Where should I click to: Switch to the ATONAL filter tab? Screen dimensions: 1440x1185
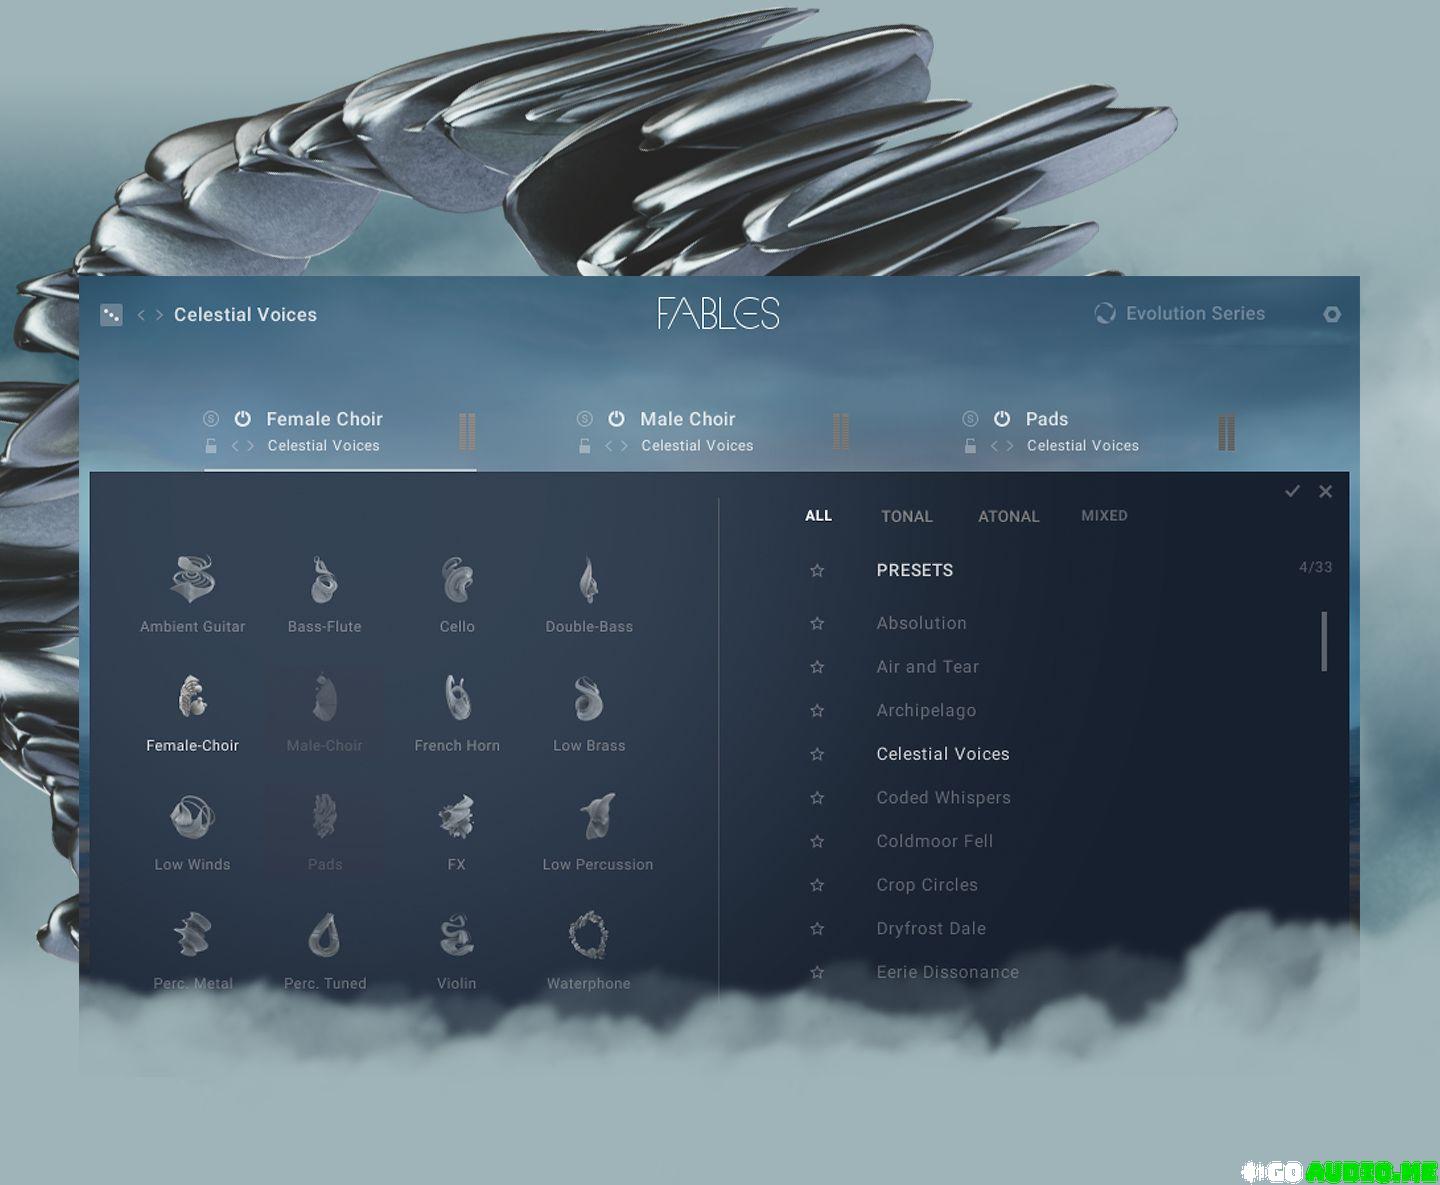click(x=1008, y=517)
